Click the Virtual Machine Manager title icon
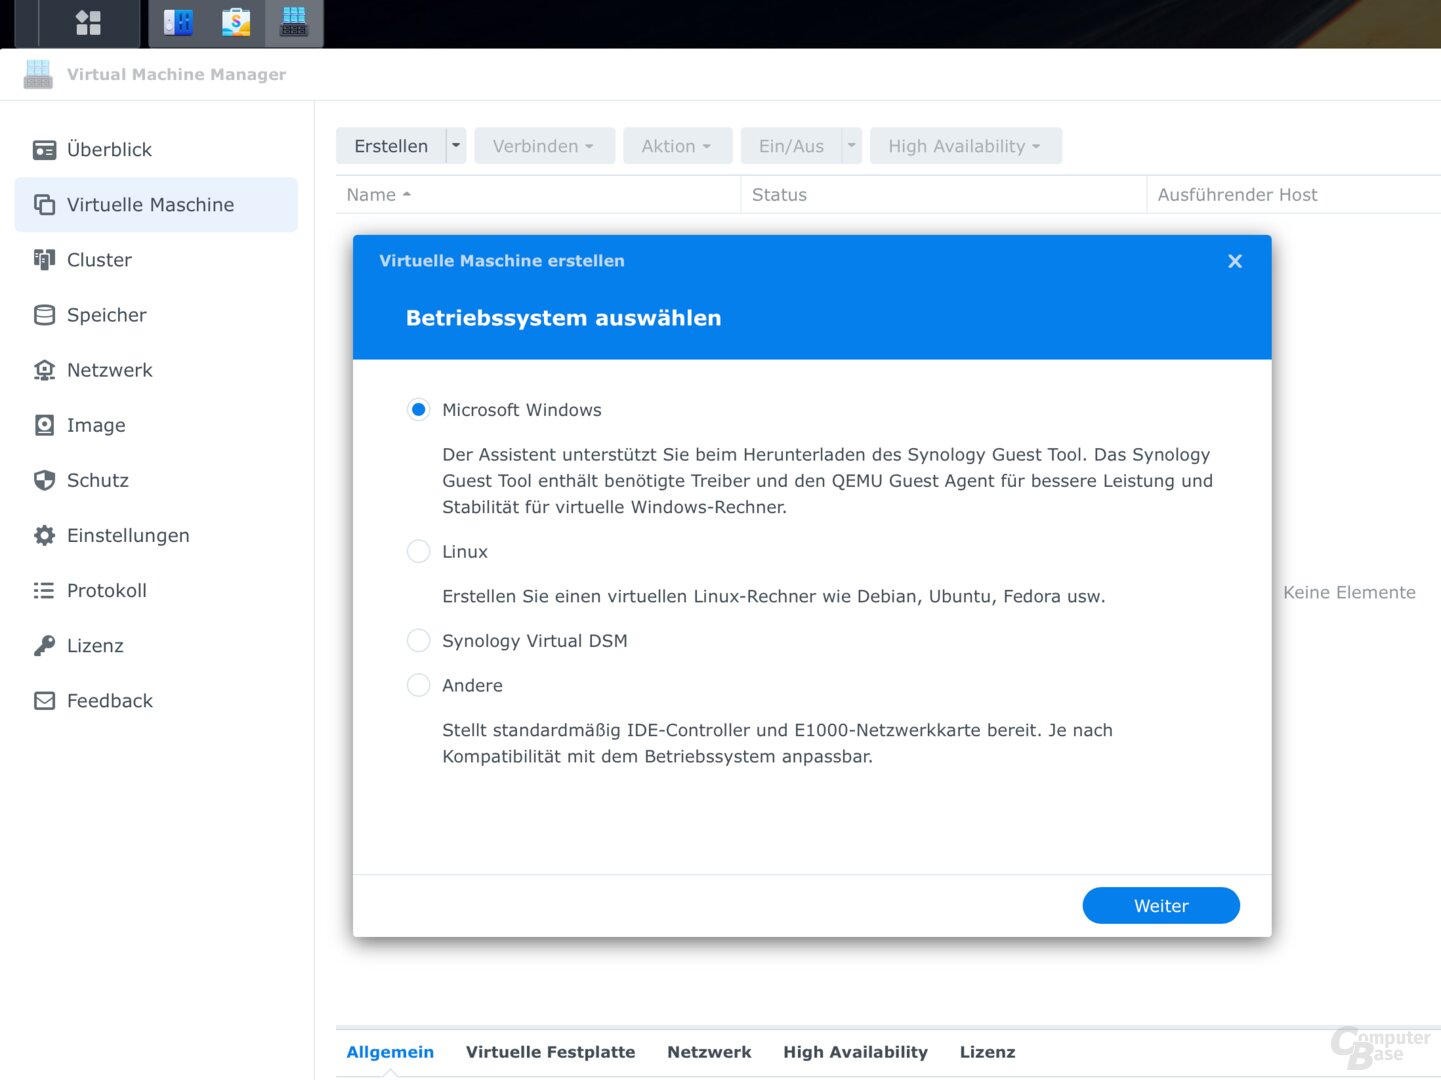The image size is (1441, 1080). click(x=38, y=74)
